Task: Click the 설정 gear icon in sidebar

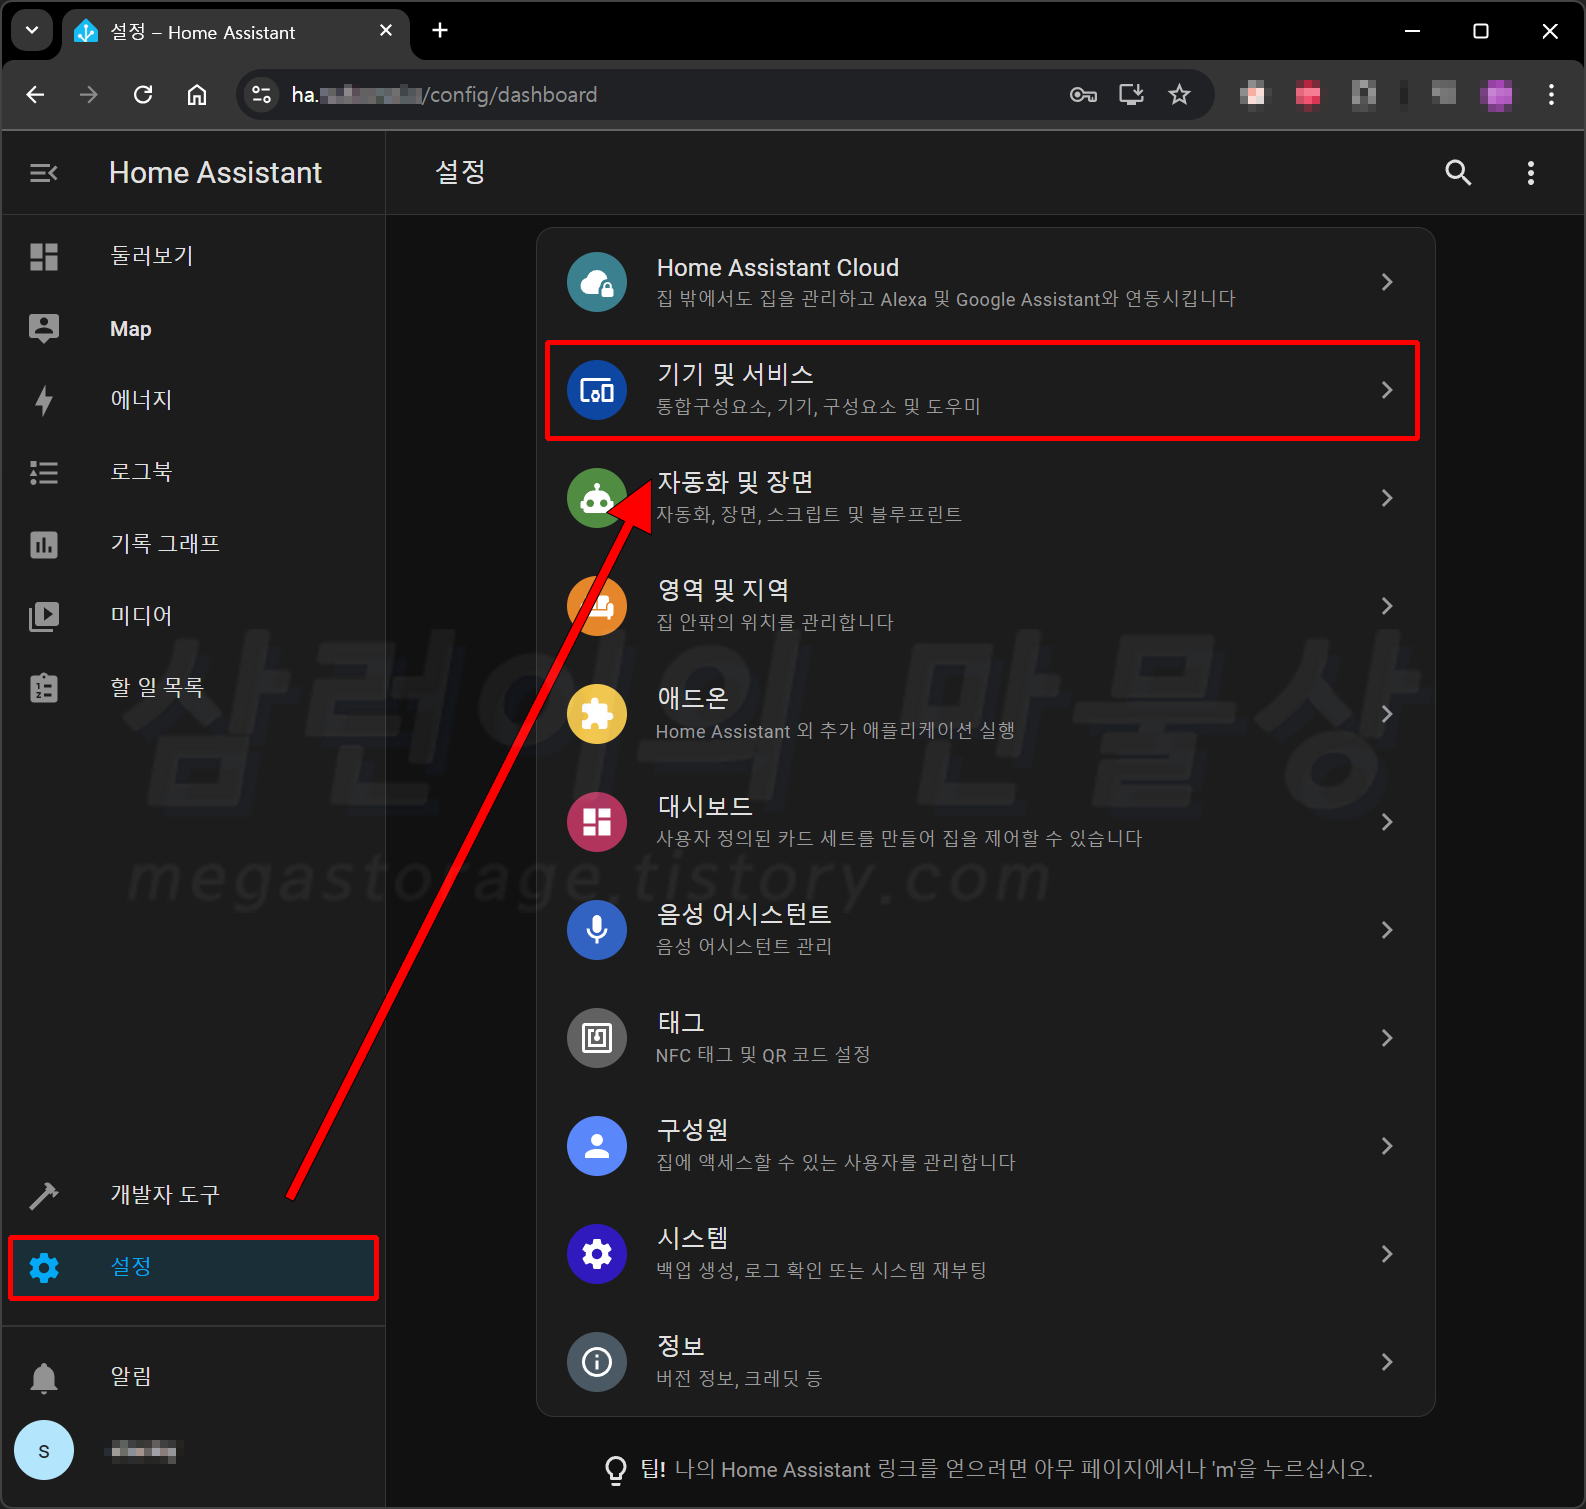Action: click(x=44, y=1268)
